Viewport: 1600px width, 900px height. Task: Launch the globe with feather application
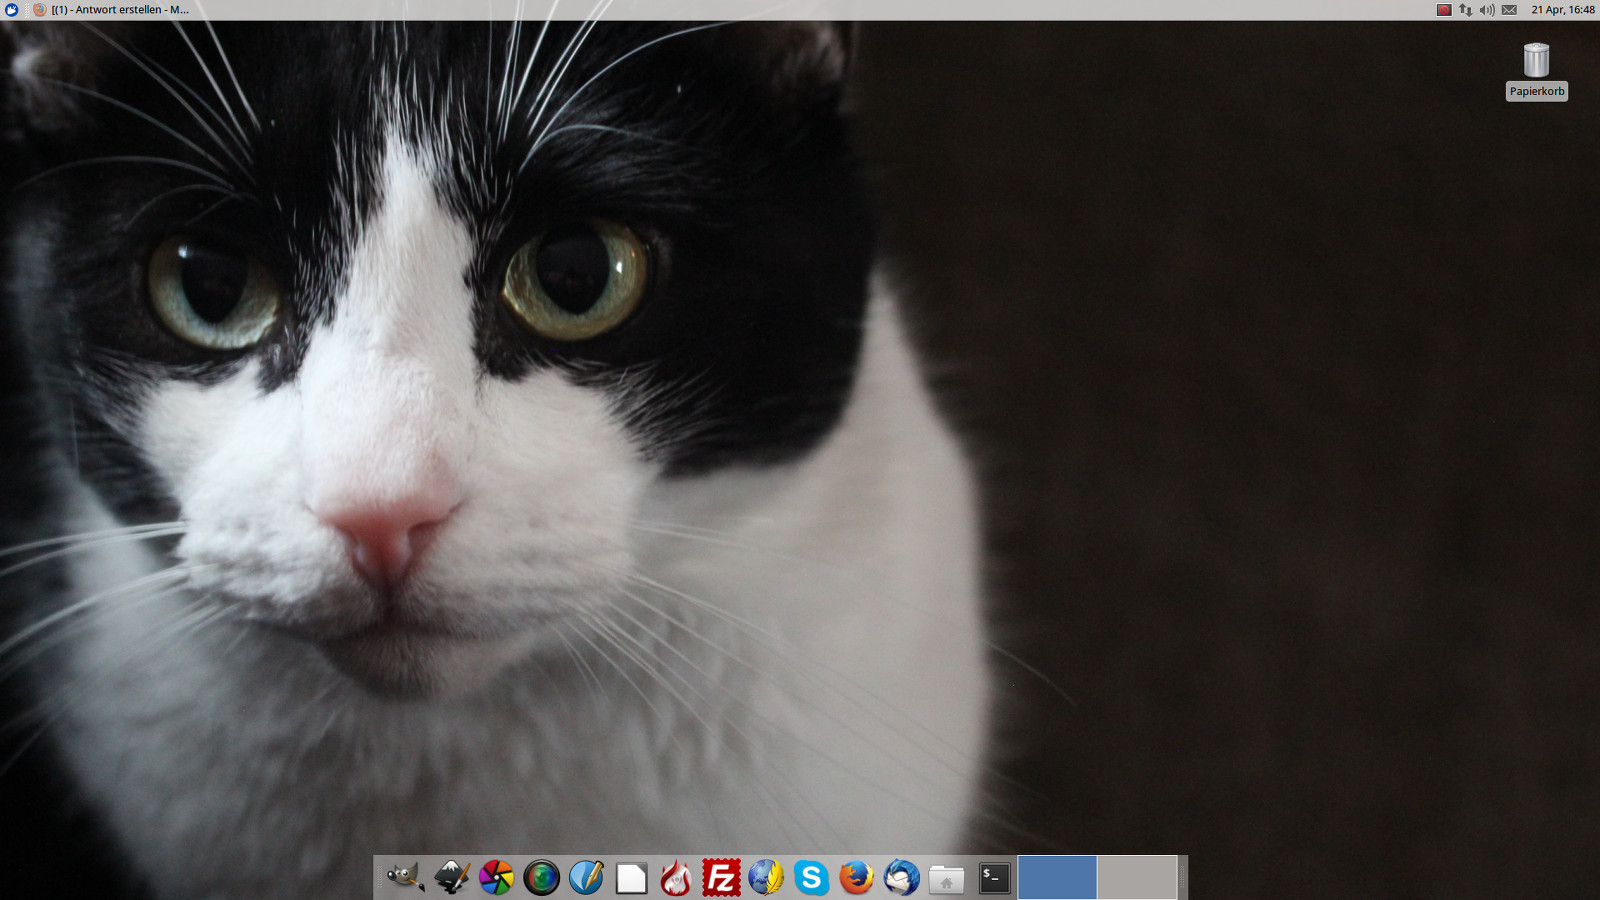(x=766, y=878)
